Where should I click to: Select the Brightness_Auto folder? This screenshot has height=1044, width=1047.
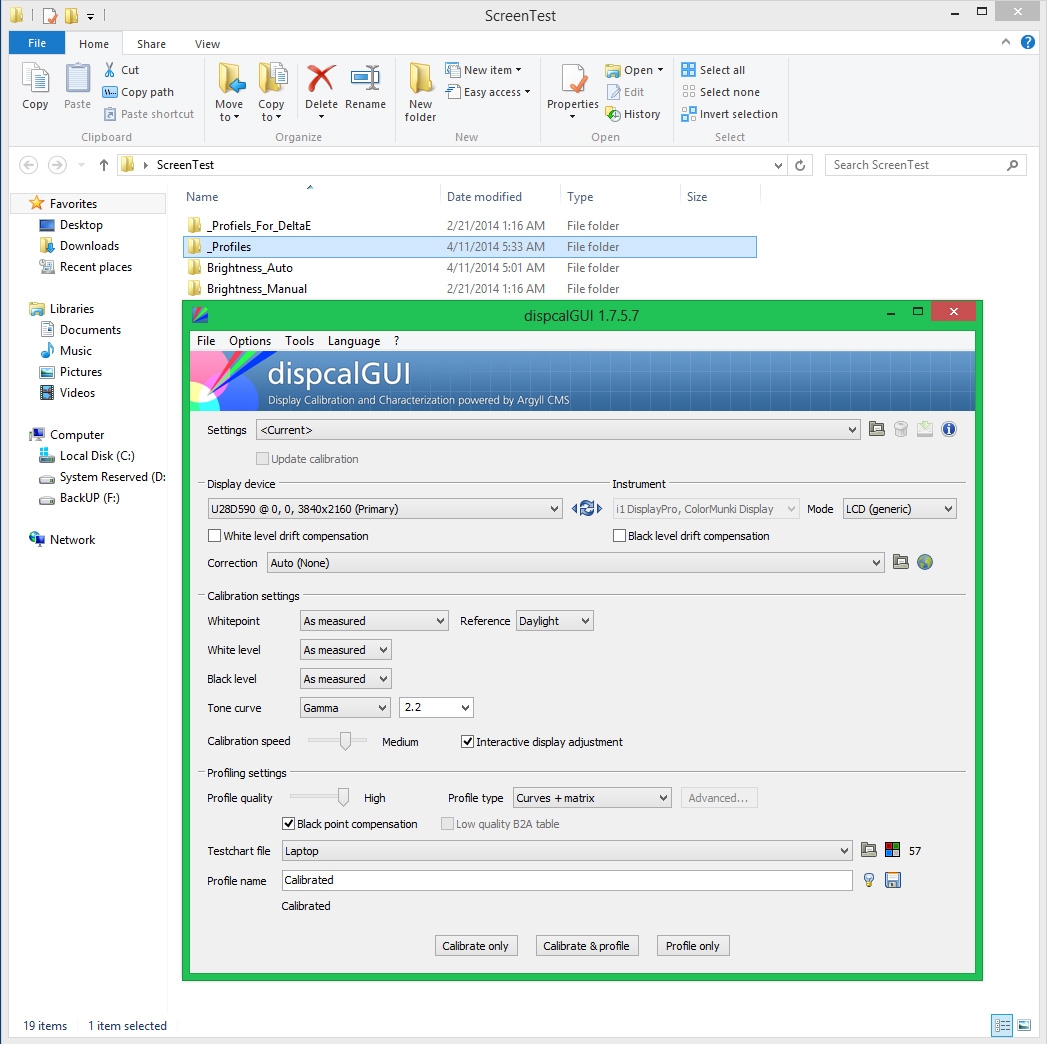click(x=469, y=268)
